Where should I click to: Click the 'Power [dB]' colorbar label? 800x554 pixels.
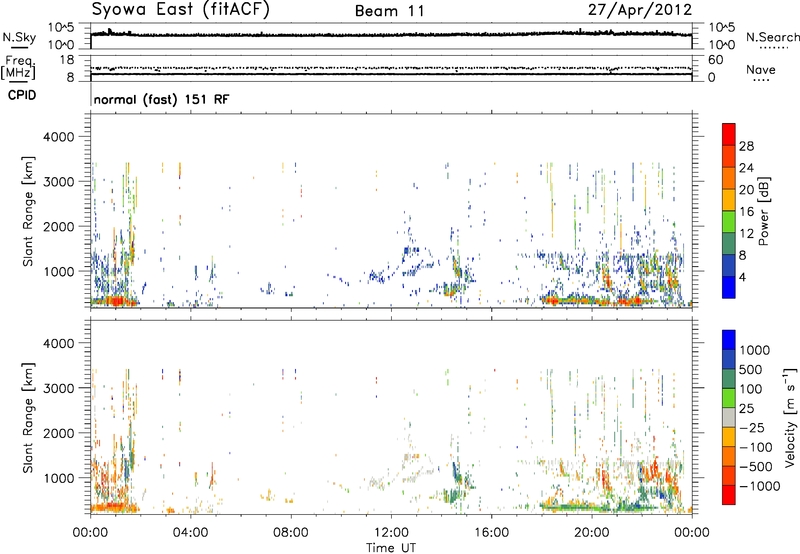click(763, 211)
